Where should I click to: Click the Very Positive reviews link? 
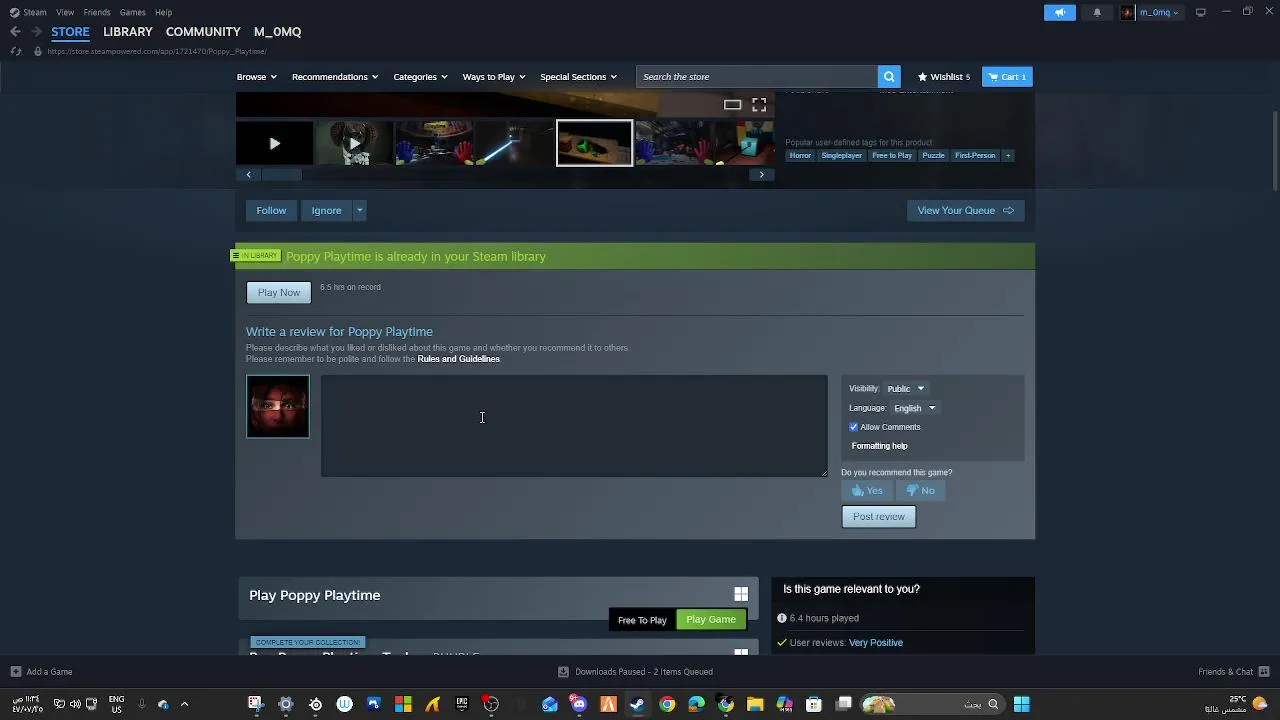tap(876, 643)
